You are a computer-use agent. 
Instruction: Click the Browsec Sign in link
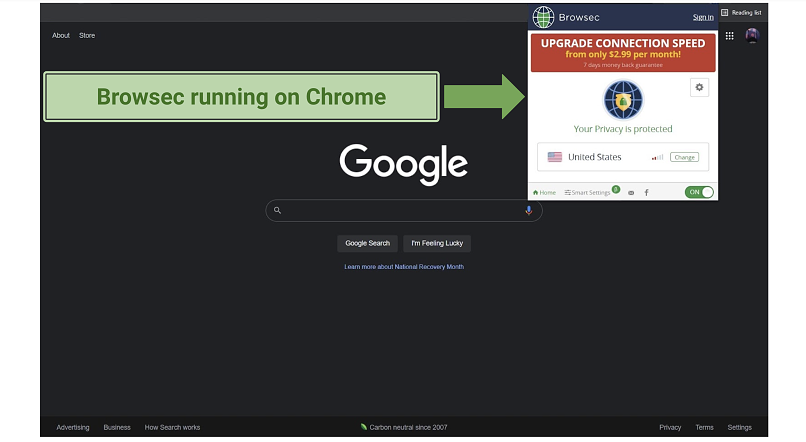(703, 17)
